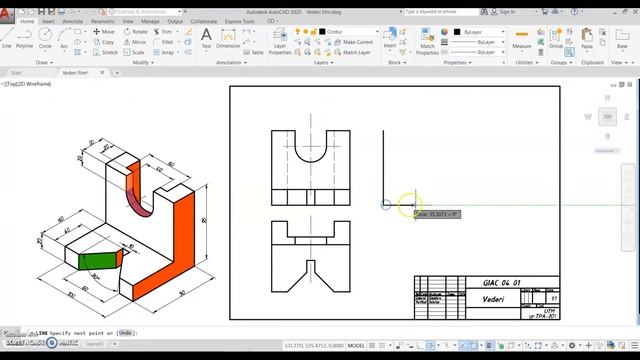The image size is (640, 360).
Task: Open the Express Tools ribbon tab
Action: pyautogui.click(x=240, y=21)
